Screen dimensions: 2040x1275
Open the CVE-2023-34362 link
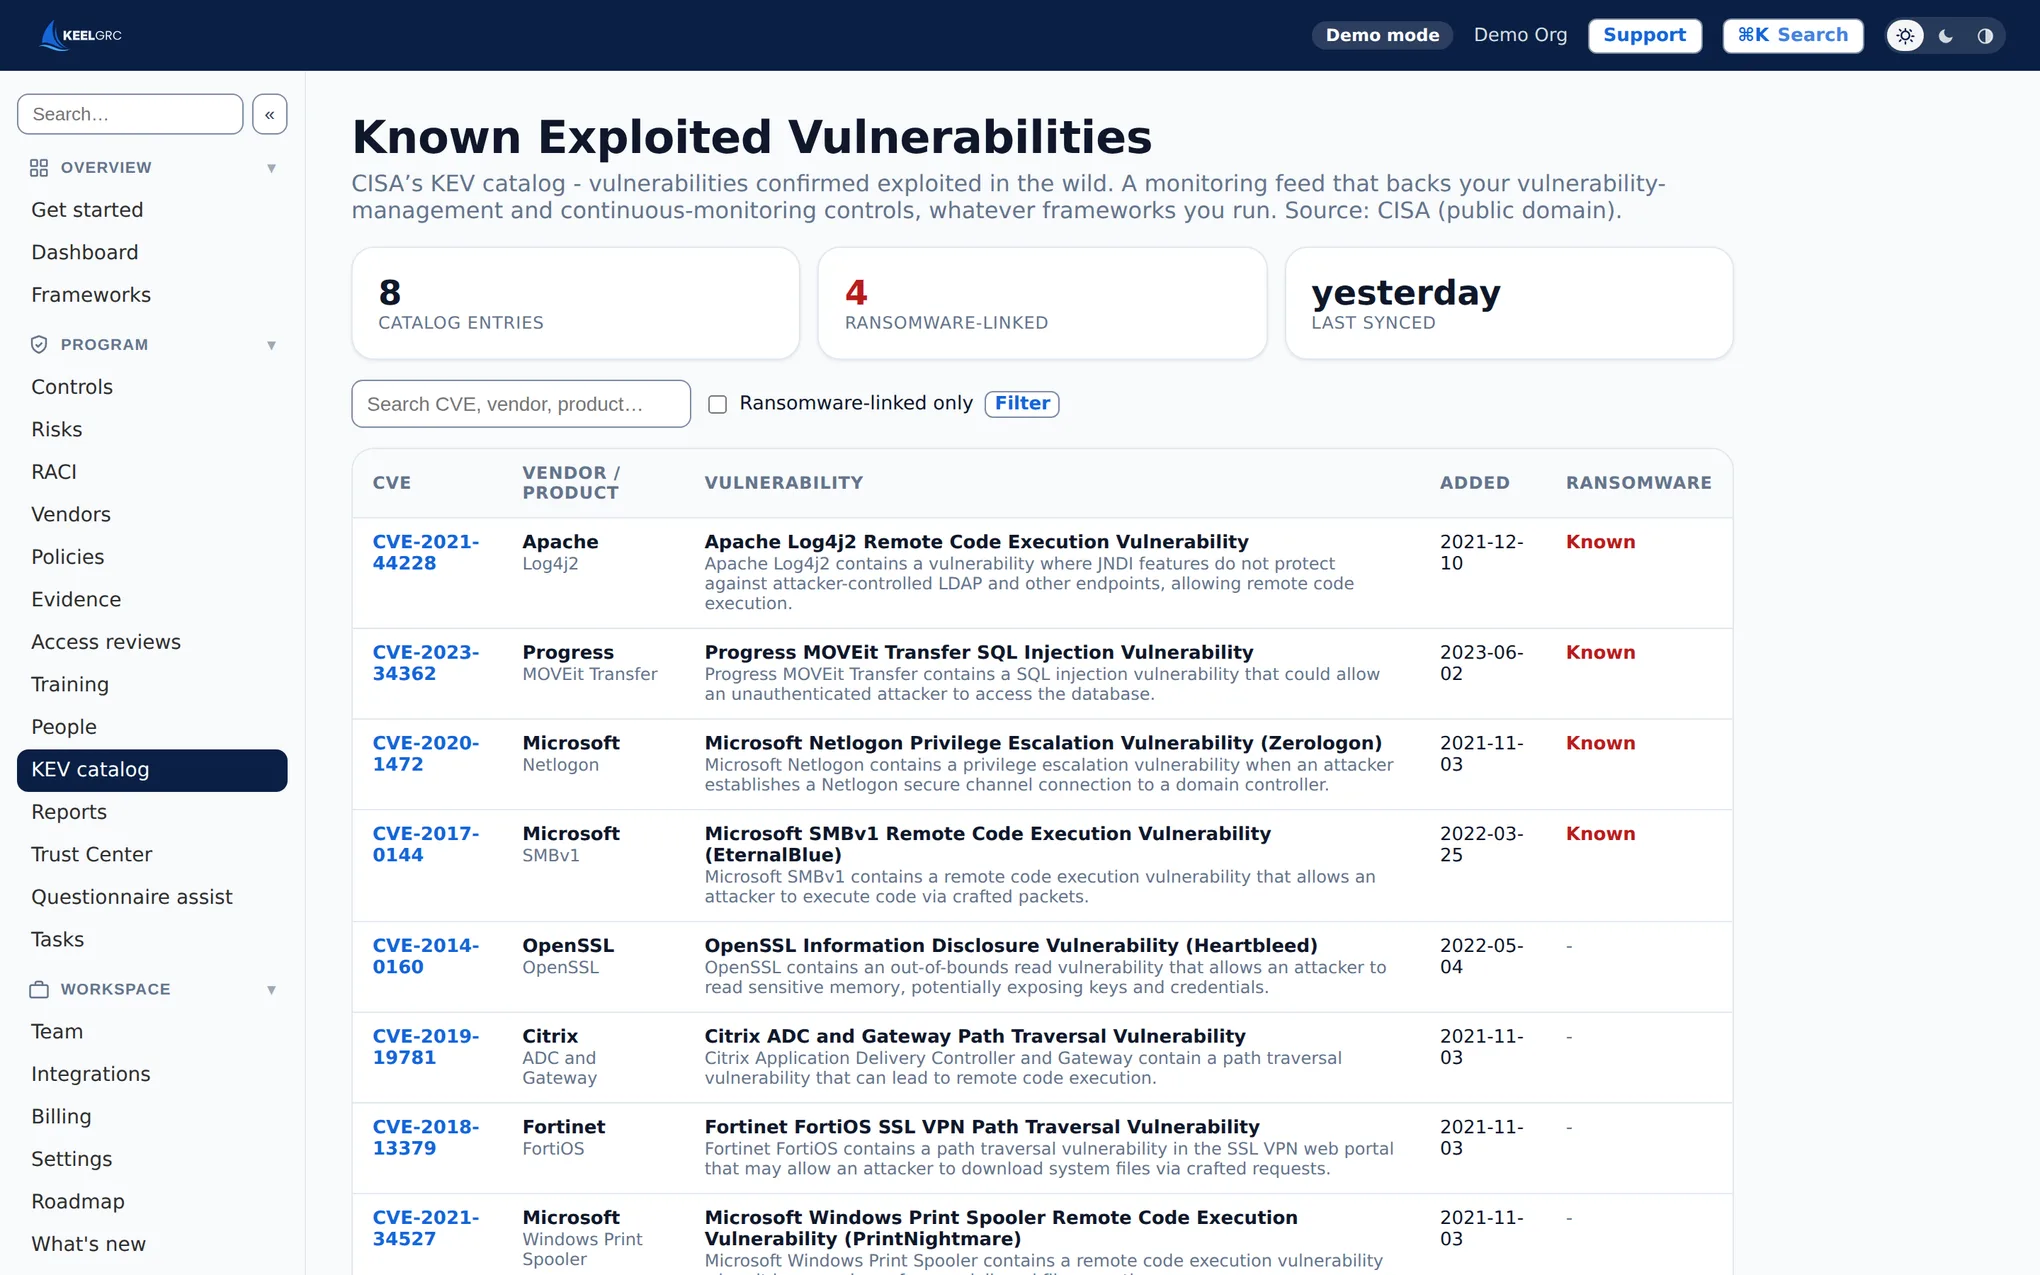tap(426, 663)
